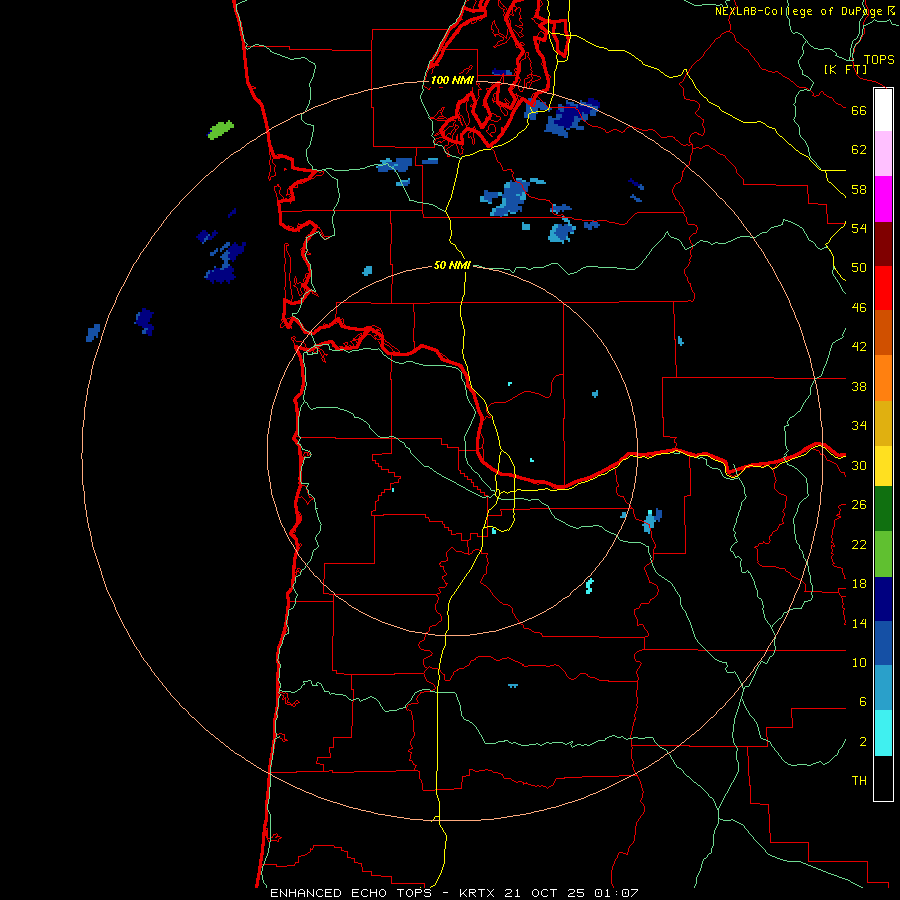Click the ENHANCED ECHO TOPS KRTX timestamp caption

454,893
